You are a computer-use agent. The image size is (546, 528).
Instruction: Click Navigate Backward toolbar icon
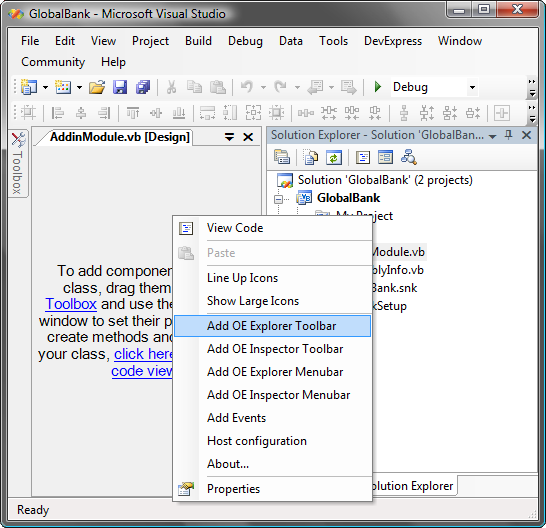(x=315, y=87)
